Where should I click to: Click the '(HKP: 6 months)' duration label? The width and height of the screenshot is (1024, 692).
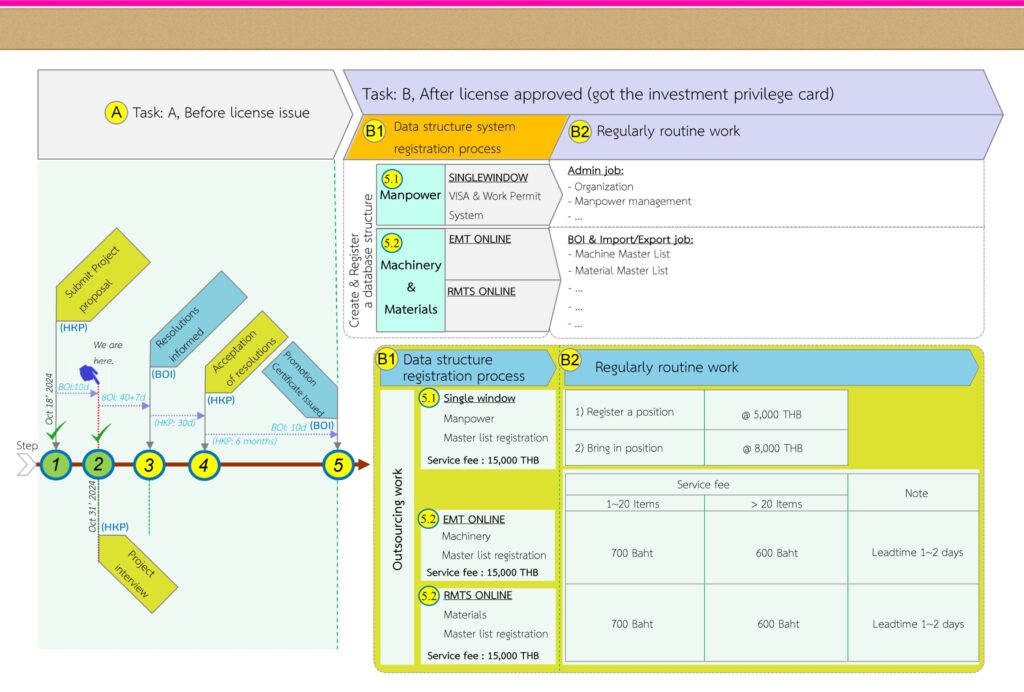point(244,441)
